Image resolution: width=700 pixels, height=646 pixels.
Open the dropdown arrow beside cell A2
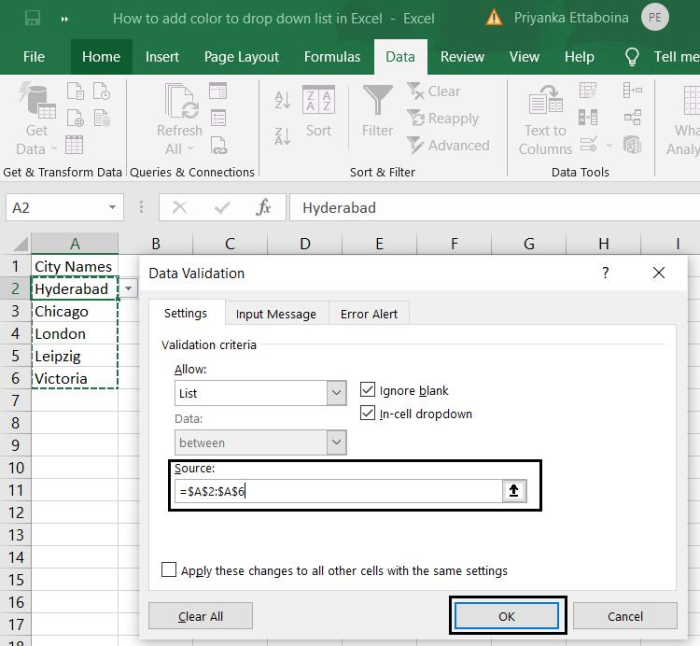click(129, 289)
